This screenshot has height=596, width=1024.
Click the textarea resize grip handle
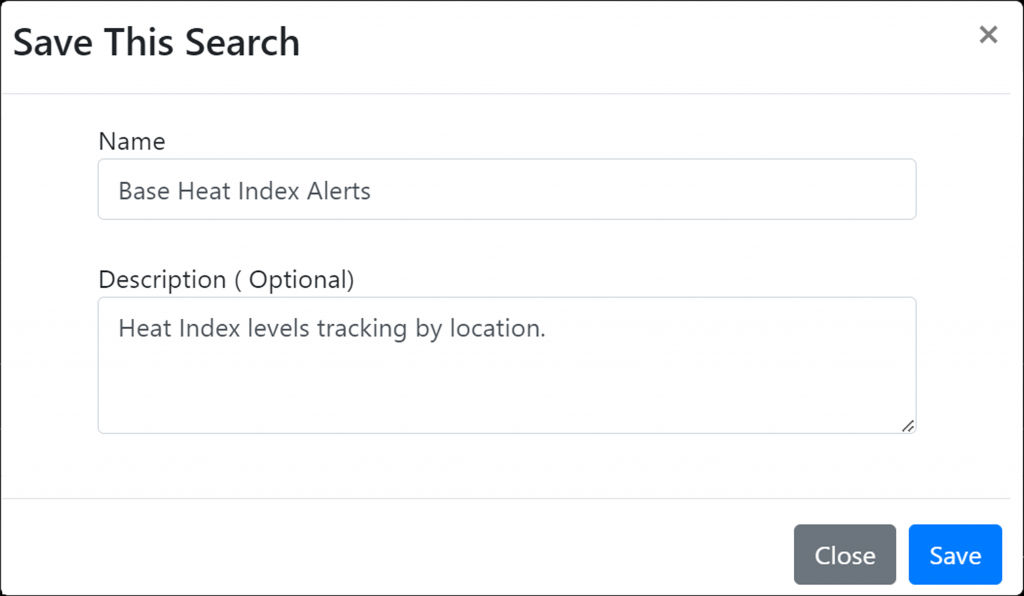pos(909,428)
